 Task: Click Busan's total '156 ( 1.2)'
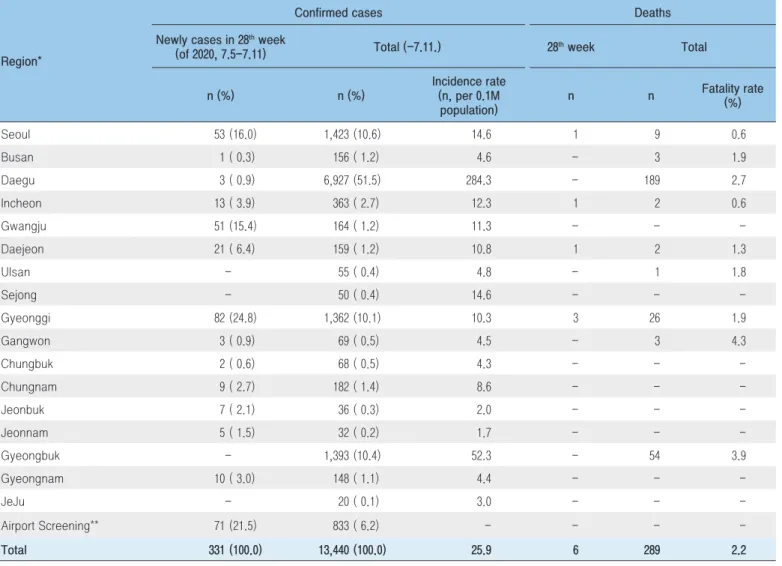click(356, 157)
